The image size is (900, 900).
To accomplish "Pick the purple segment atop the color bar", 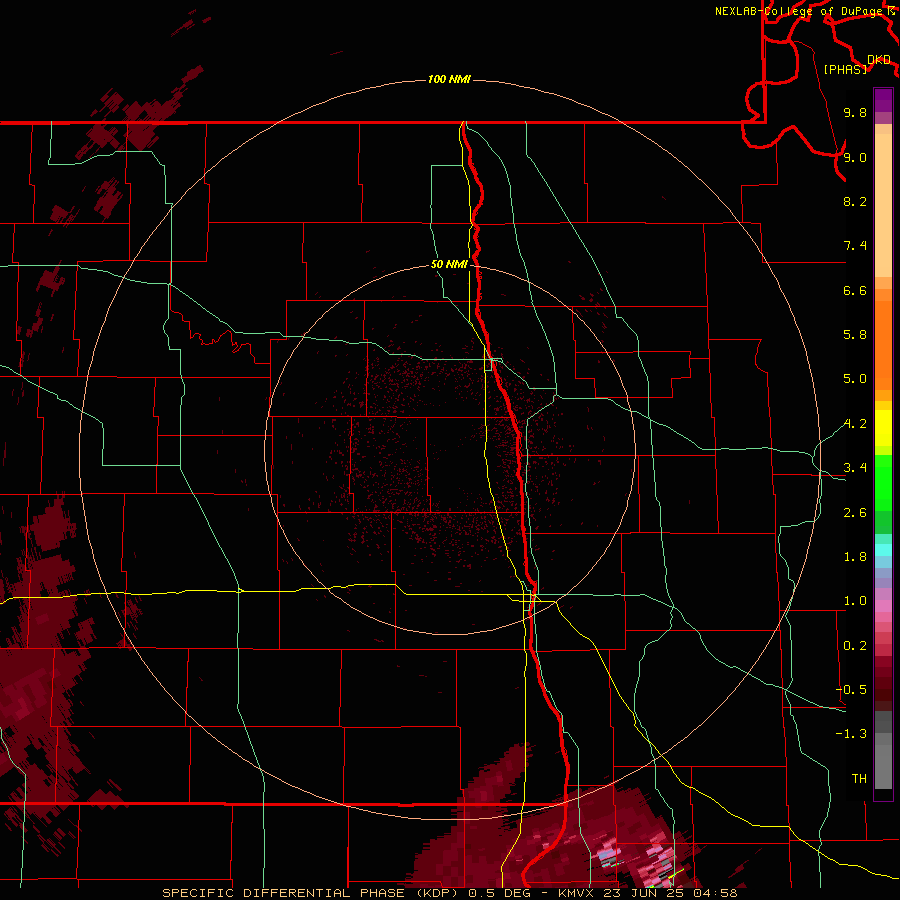I will pos(883,100).
